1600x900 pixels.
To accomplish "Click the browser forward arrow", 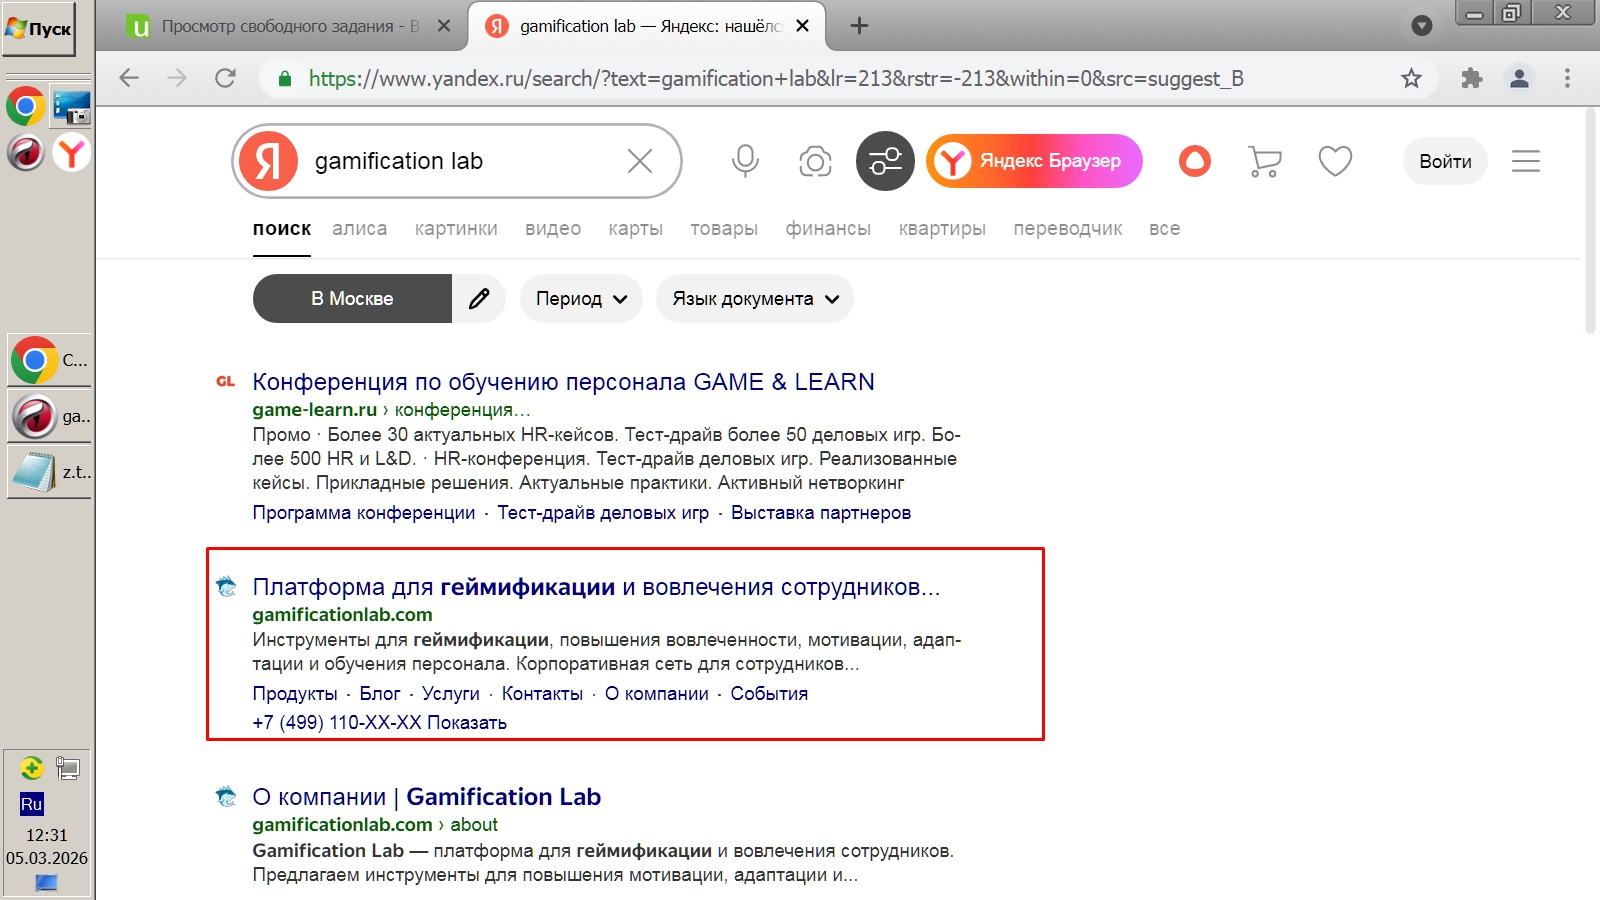I will 177,78.
